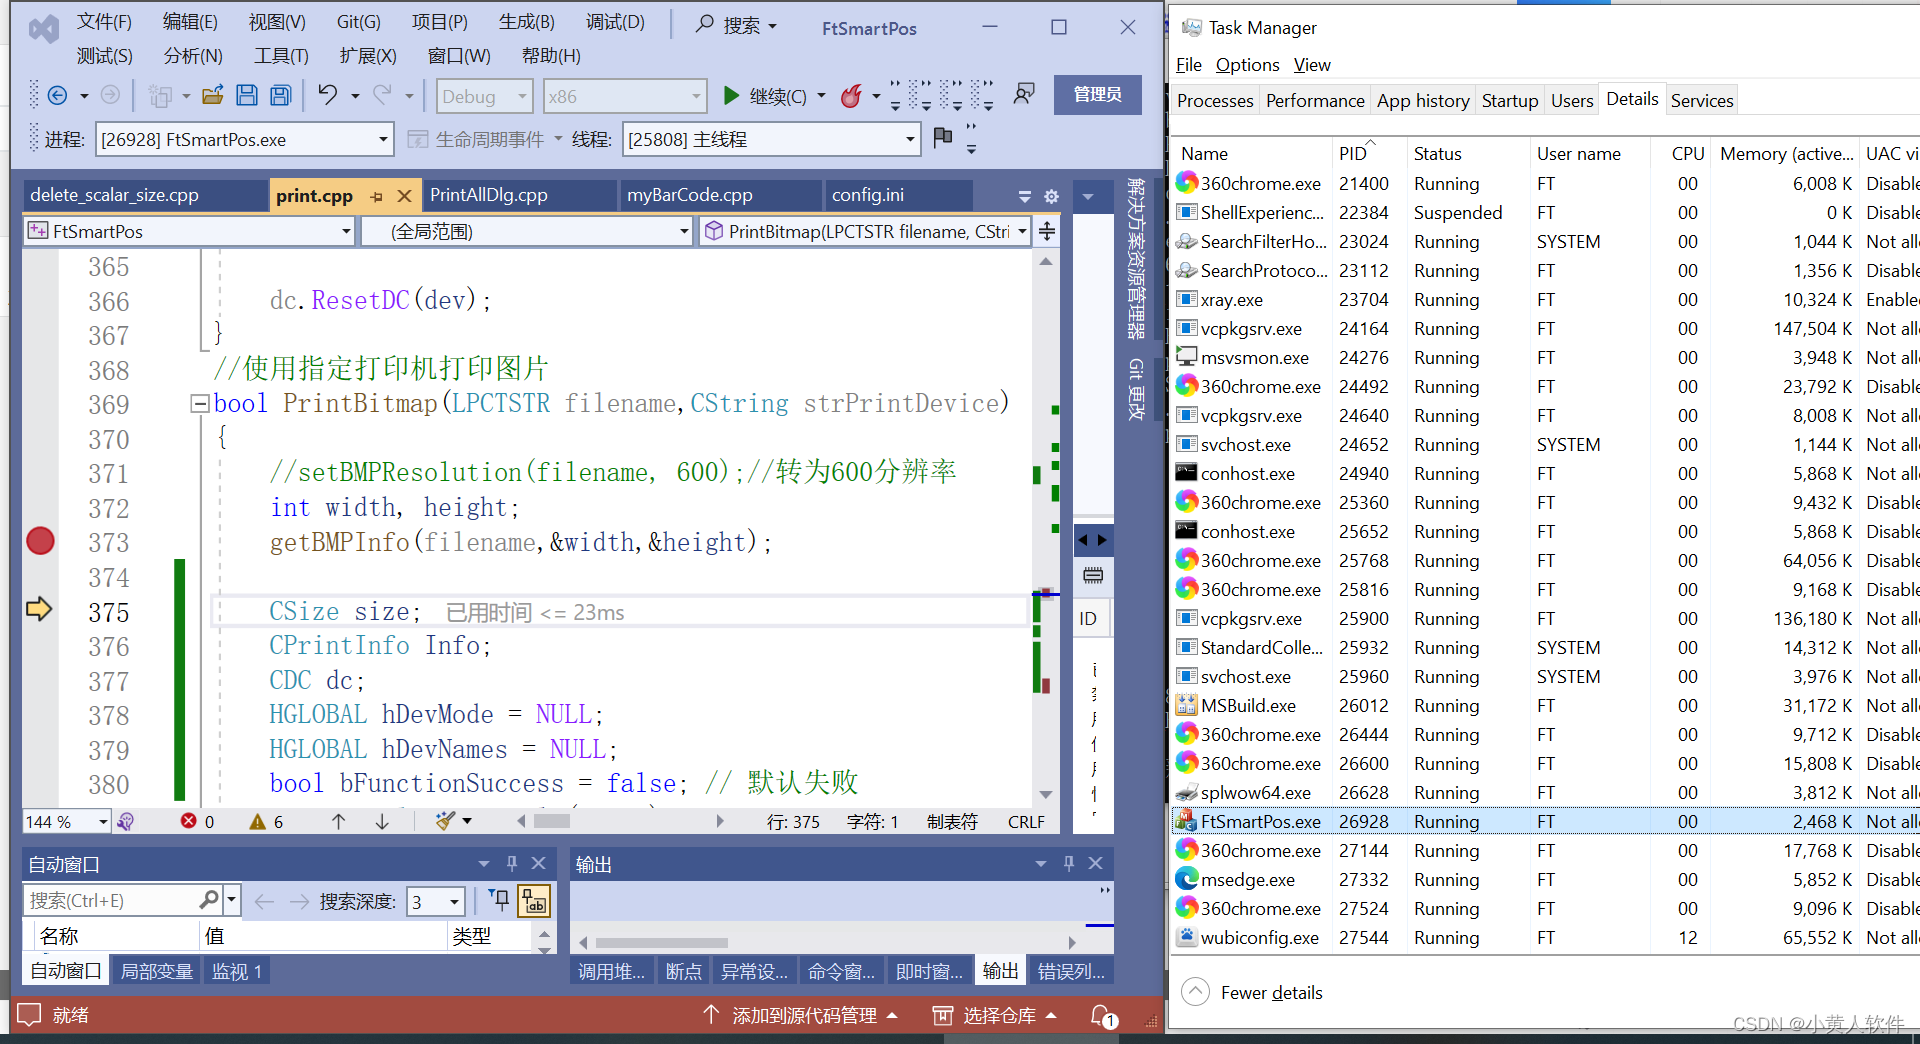This screenshot has width=1920, height=1044.
Task: Click the undo arrow icon
Action: coord(327,95)
